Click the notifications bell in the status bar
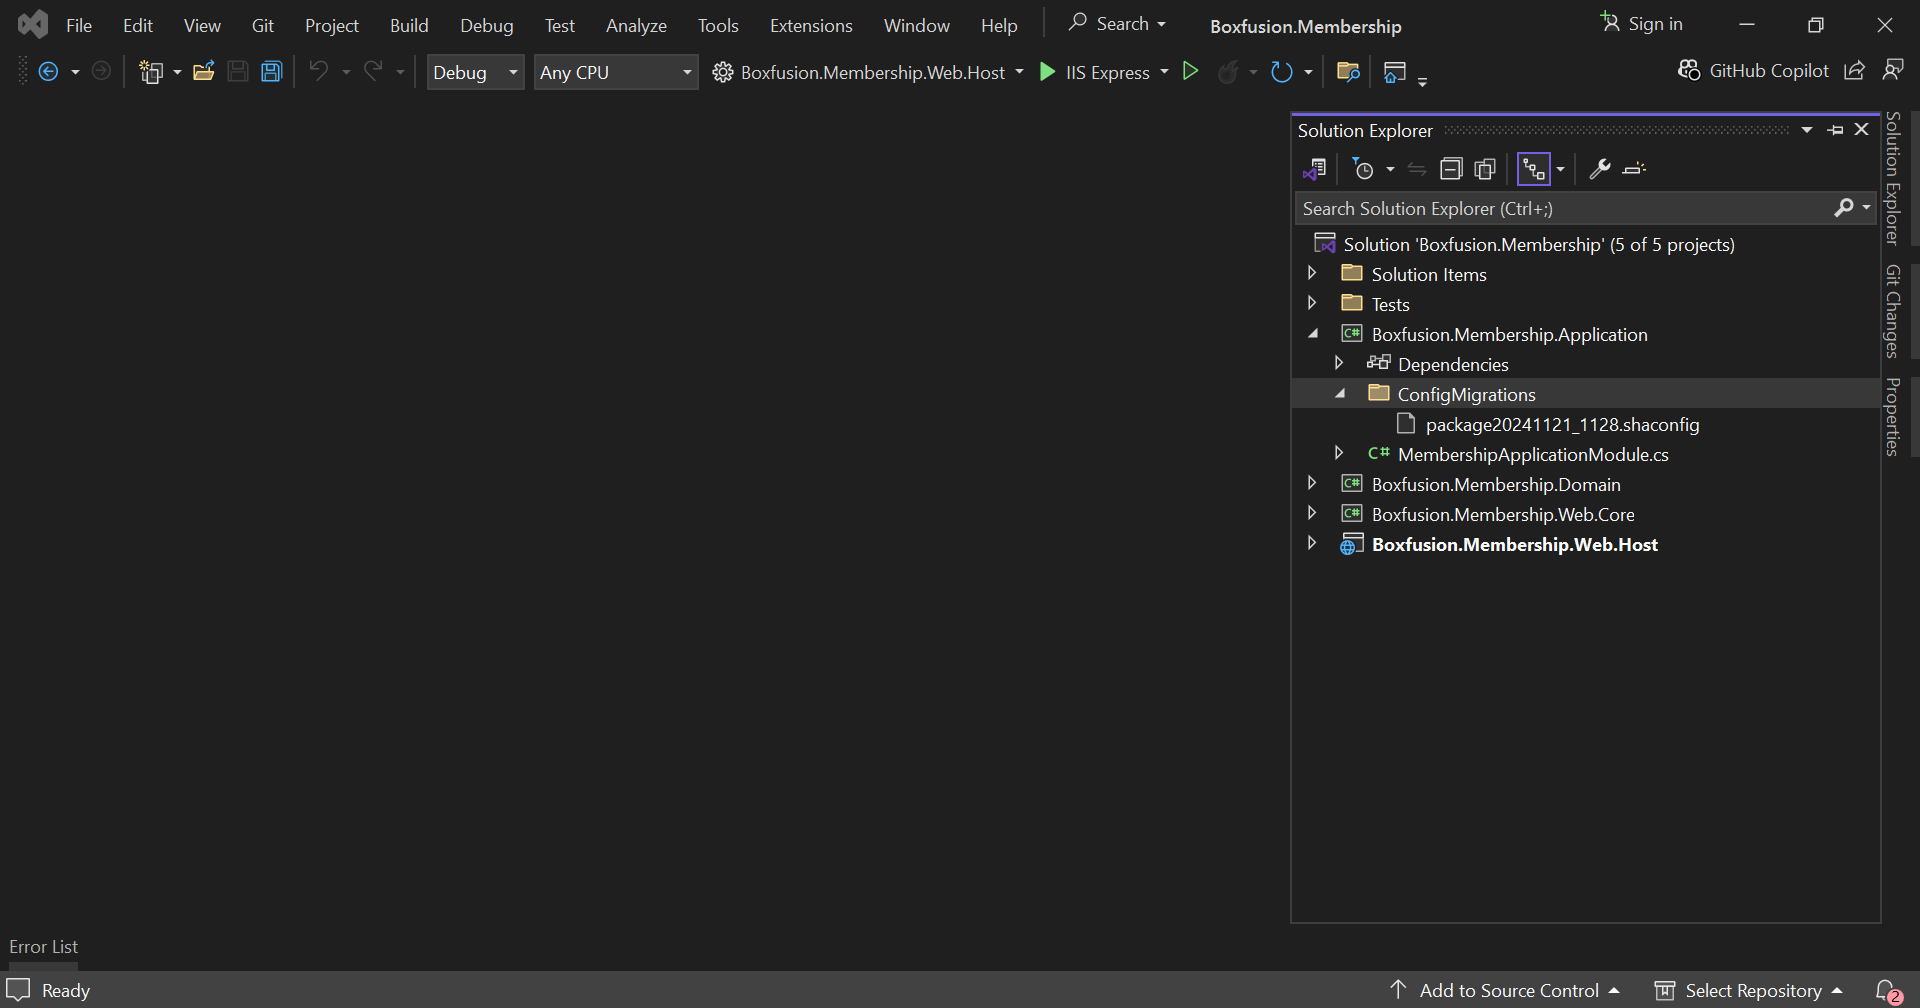Screen dimensions: 1920x1008 (x=1887, y=991)
